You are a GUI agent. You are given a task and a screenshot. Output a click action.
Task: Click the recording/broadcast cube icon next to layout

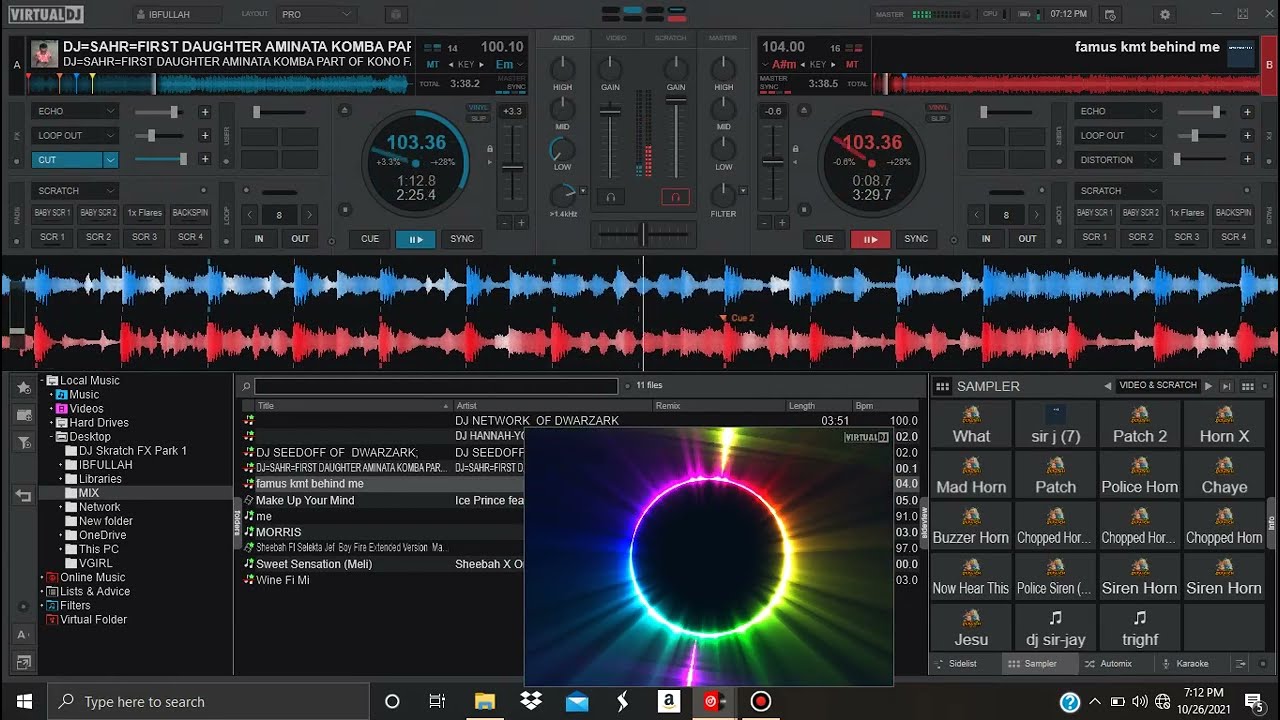tap(395, 15)
